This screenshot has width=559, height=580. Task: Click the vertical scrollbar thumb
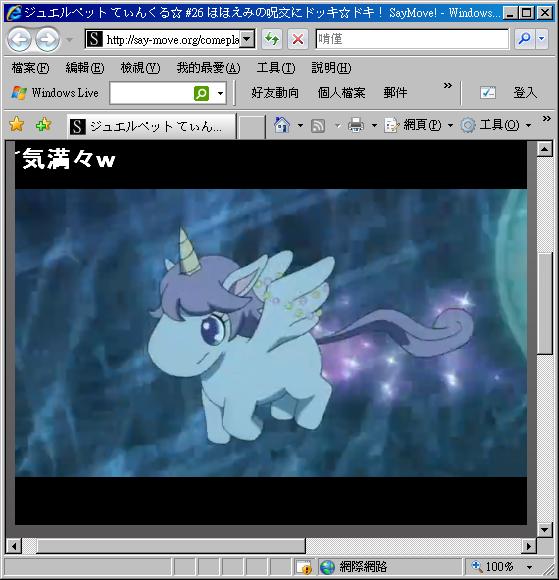(x=545, y=303)
